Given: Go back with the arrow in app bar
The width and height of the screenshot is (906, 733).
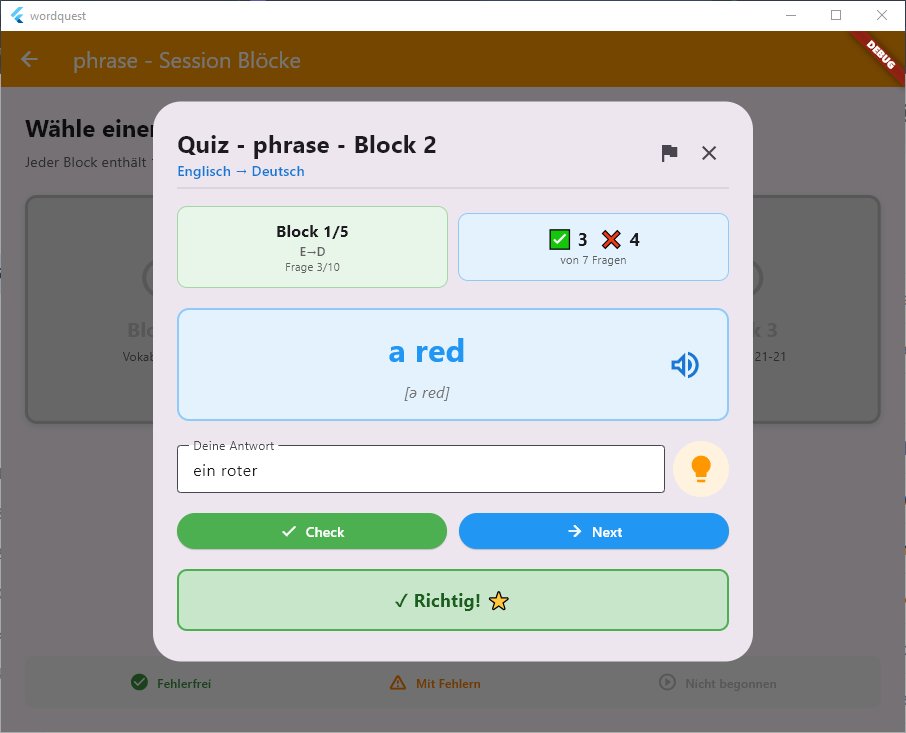Looking at the screenshot, I should point(29,59).
